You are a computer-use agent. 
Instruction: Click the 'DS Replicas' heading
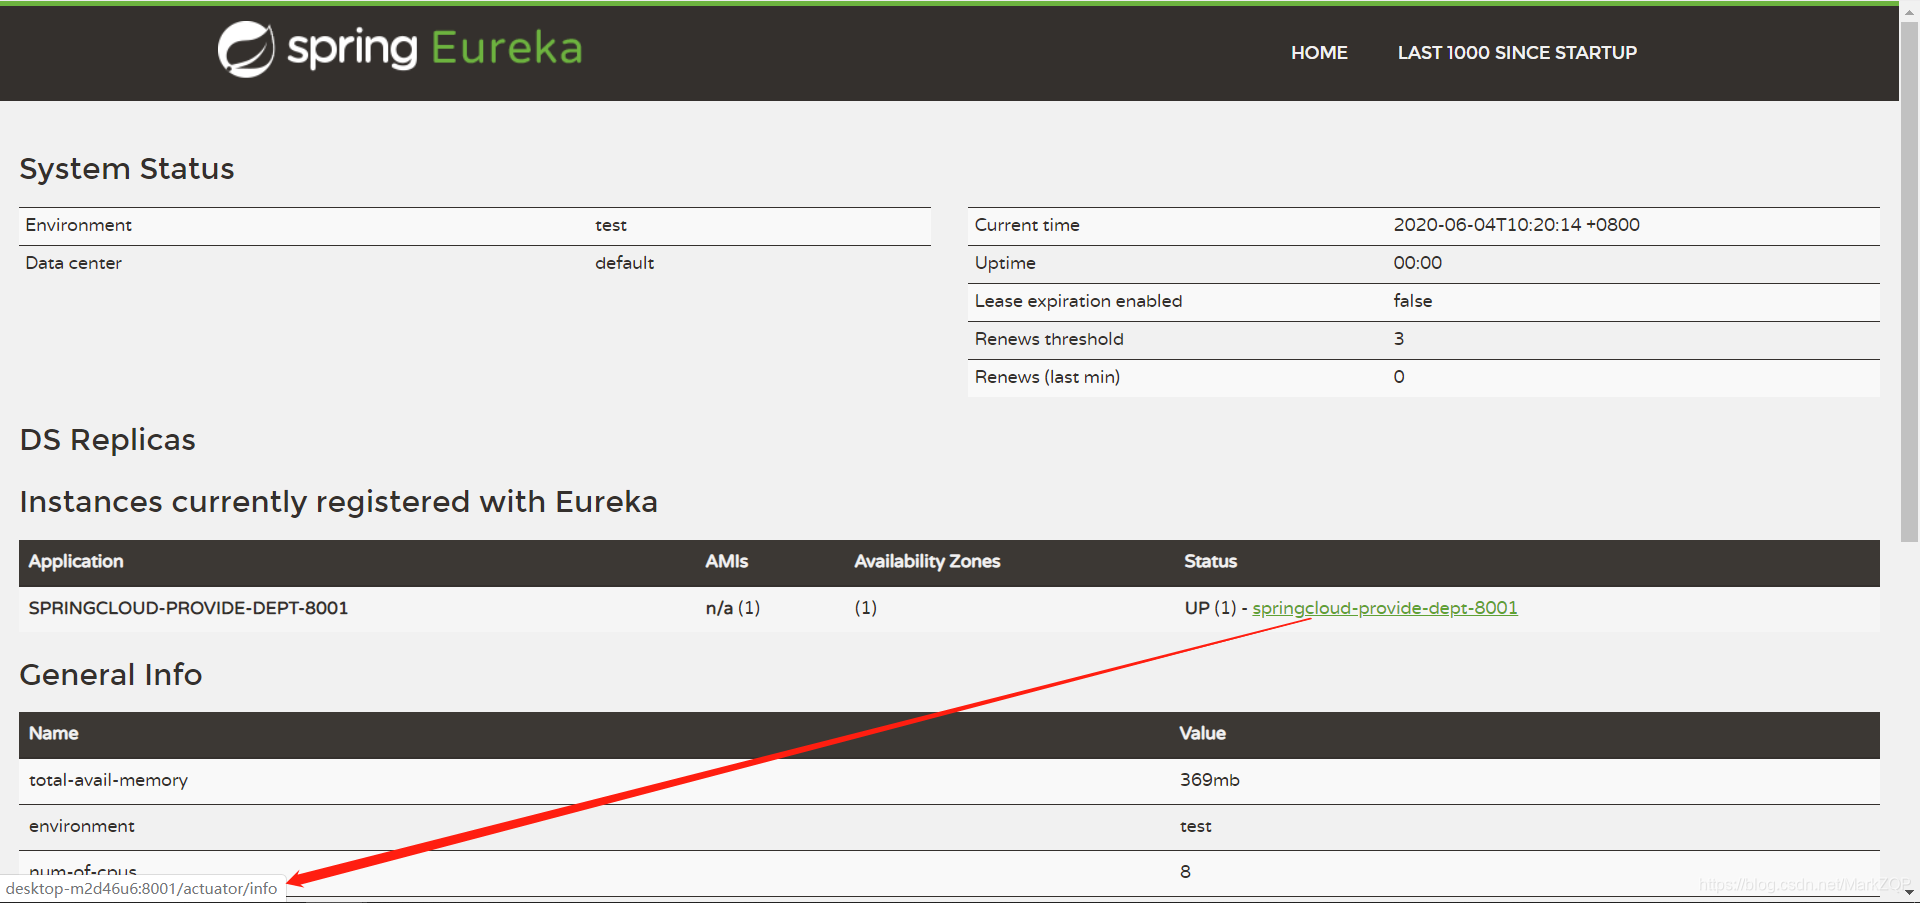tap(108, 440)
